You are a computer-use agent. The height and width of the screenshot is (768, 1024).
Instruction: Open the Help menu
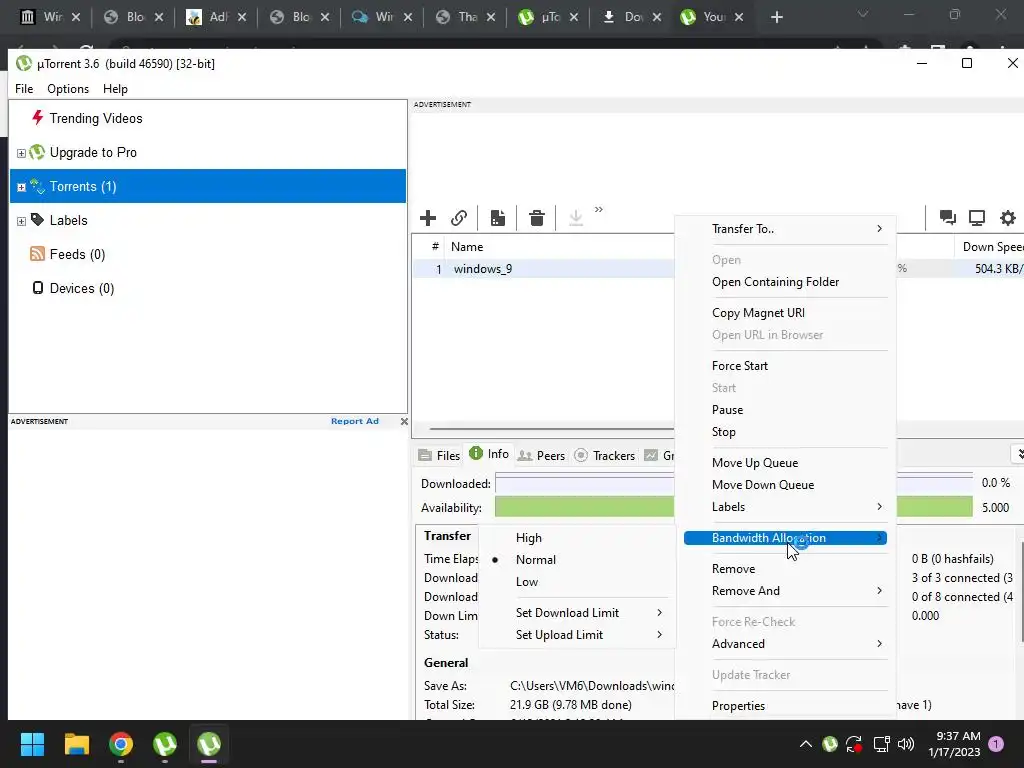(116, 89)
